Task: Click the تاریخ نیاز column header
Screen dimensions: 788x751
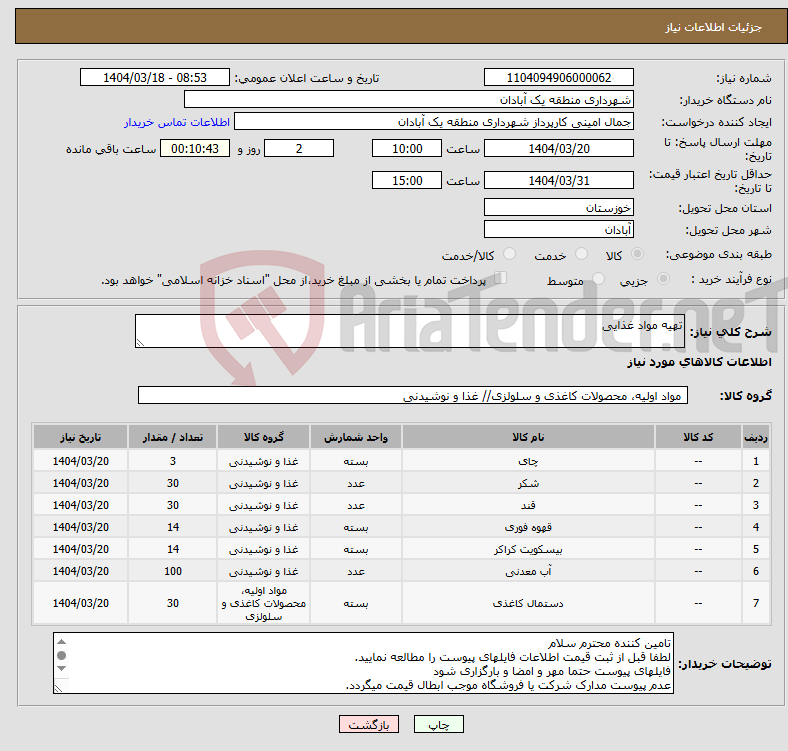Action: [x=80, y=437]
